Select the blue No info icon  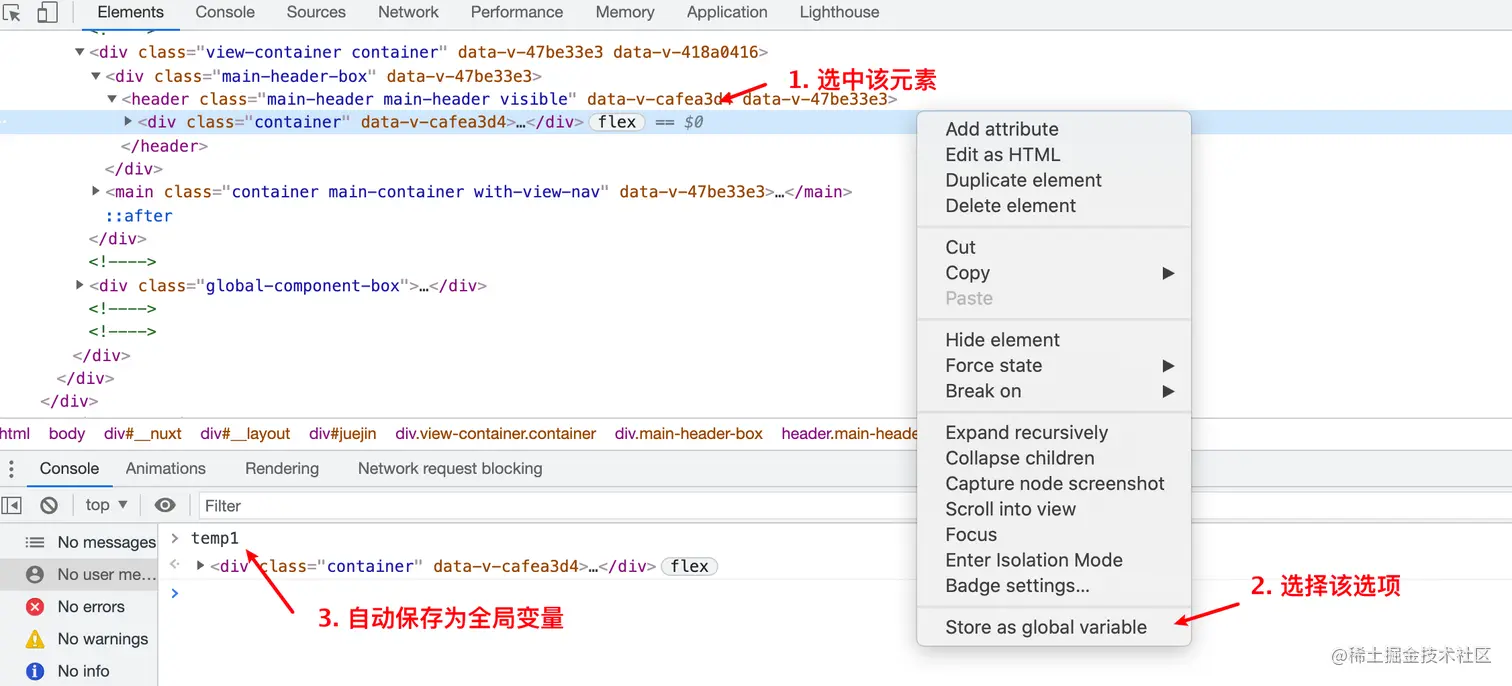coord(35,671)
